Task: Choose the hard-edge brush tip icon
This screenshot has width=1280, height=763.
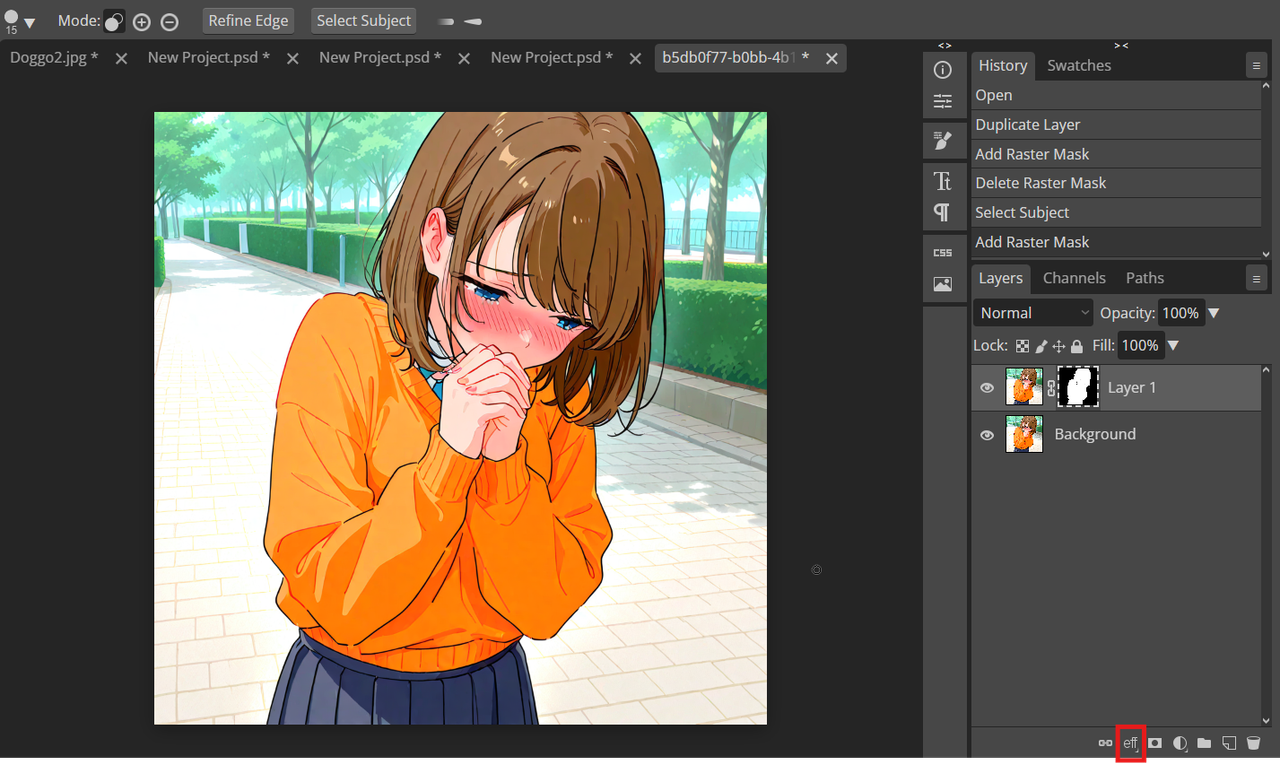Action: point(446,21)
